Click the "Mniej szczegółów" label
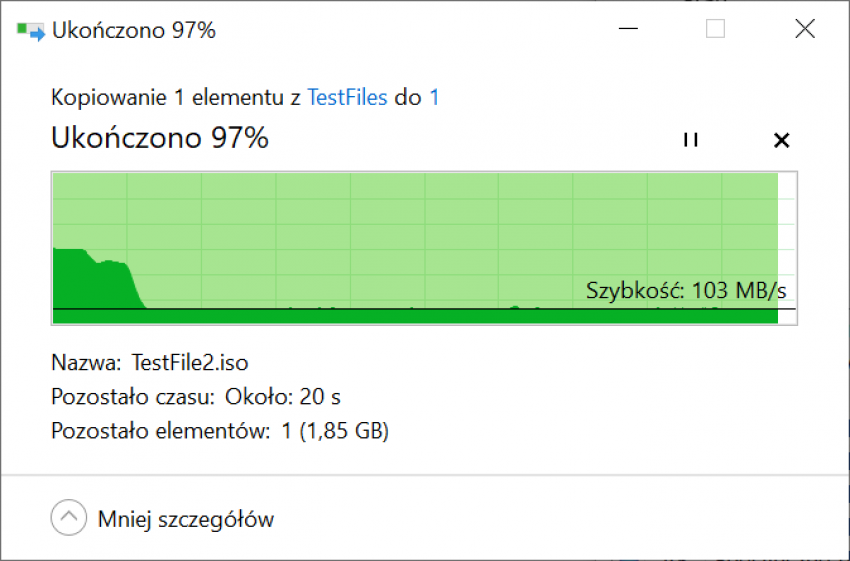Viewport: 850px width, 561px height. [186, 519]
